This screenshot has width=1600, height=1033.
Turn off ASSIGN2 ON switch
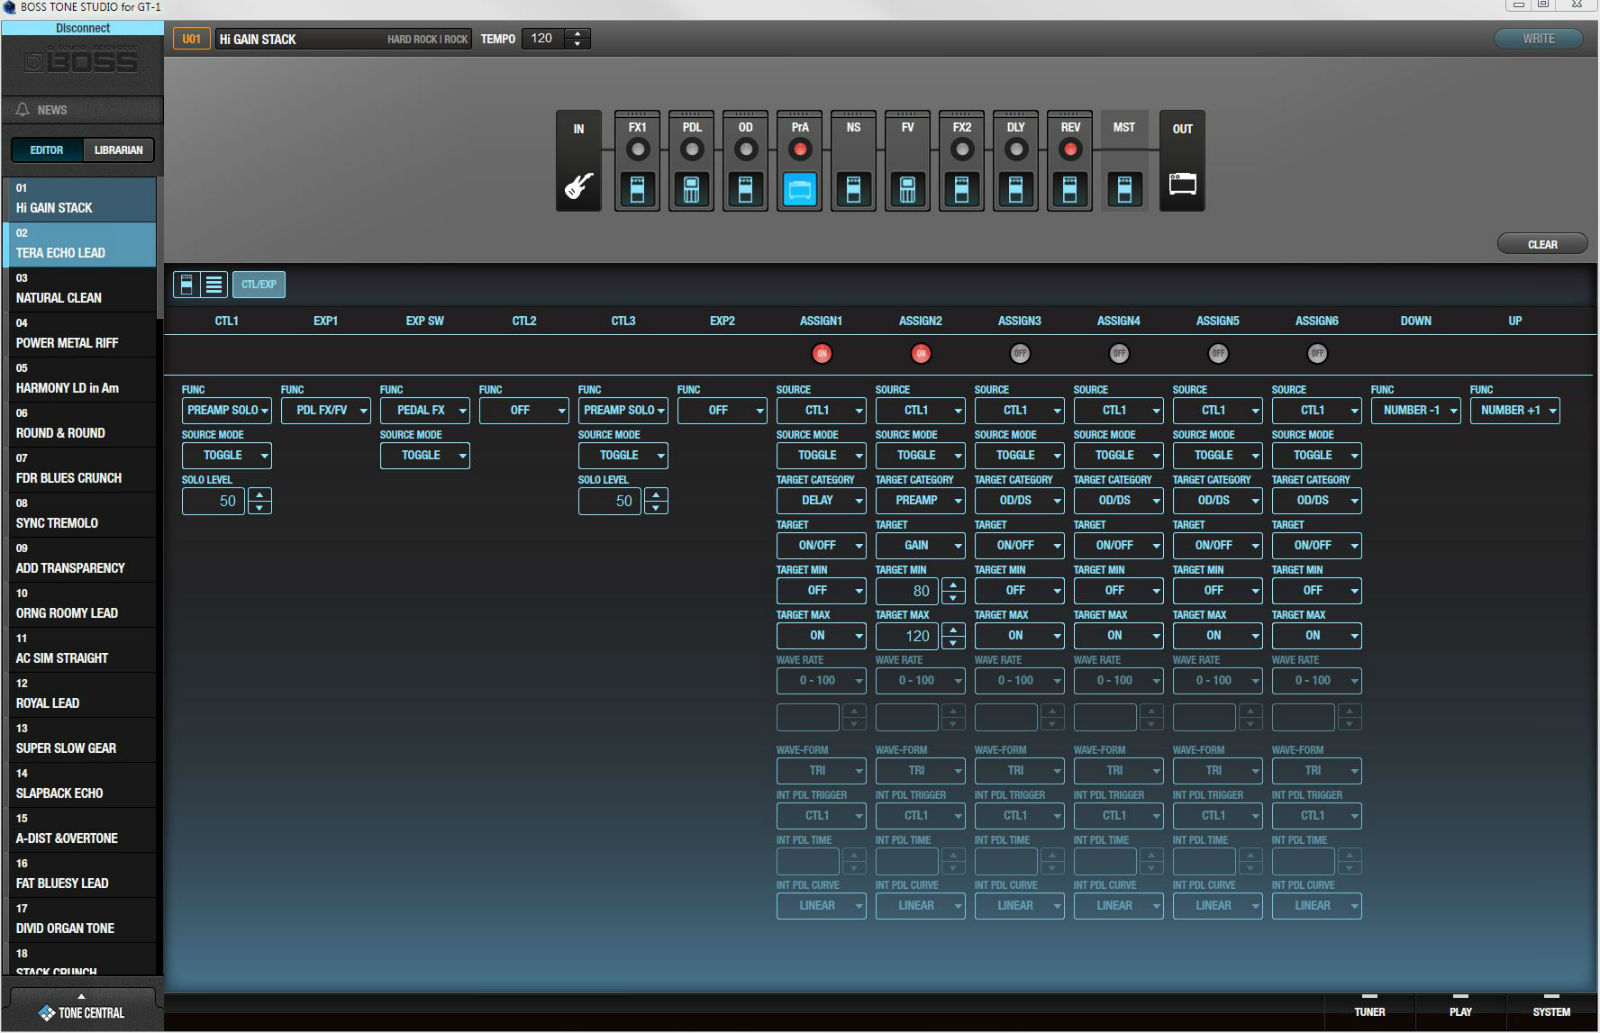[920, 353]
